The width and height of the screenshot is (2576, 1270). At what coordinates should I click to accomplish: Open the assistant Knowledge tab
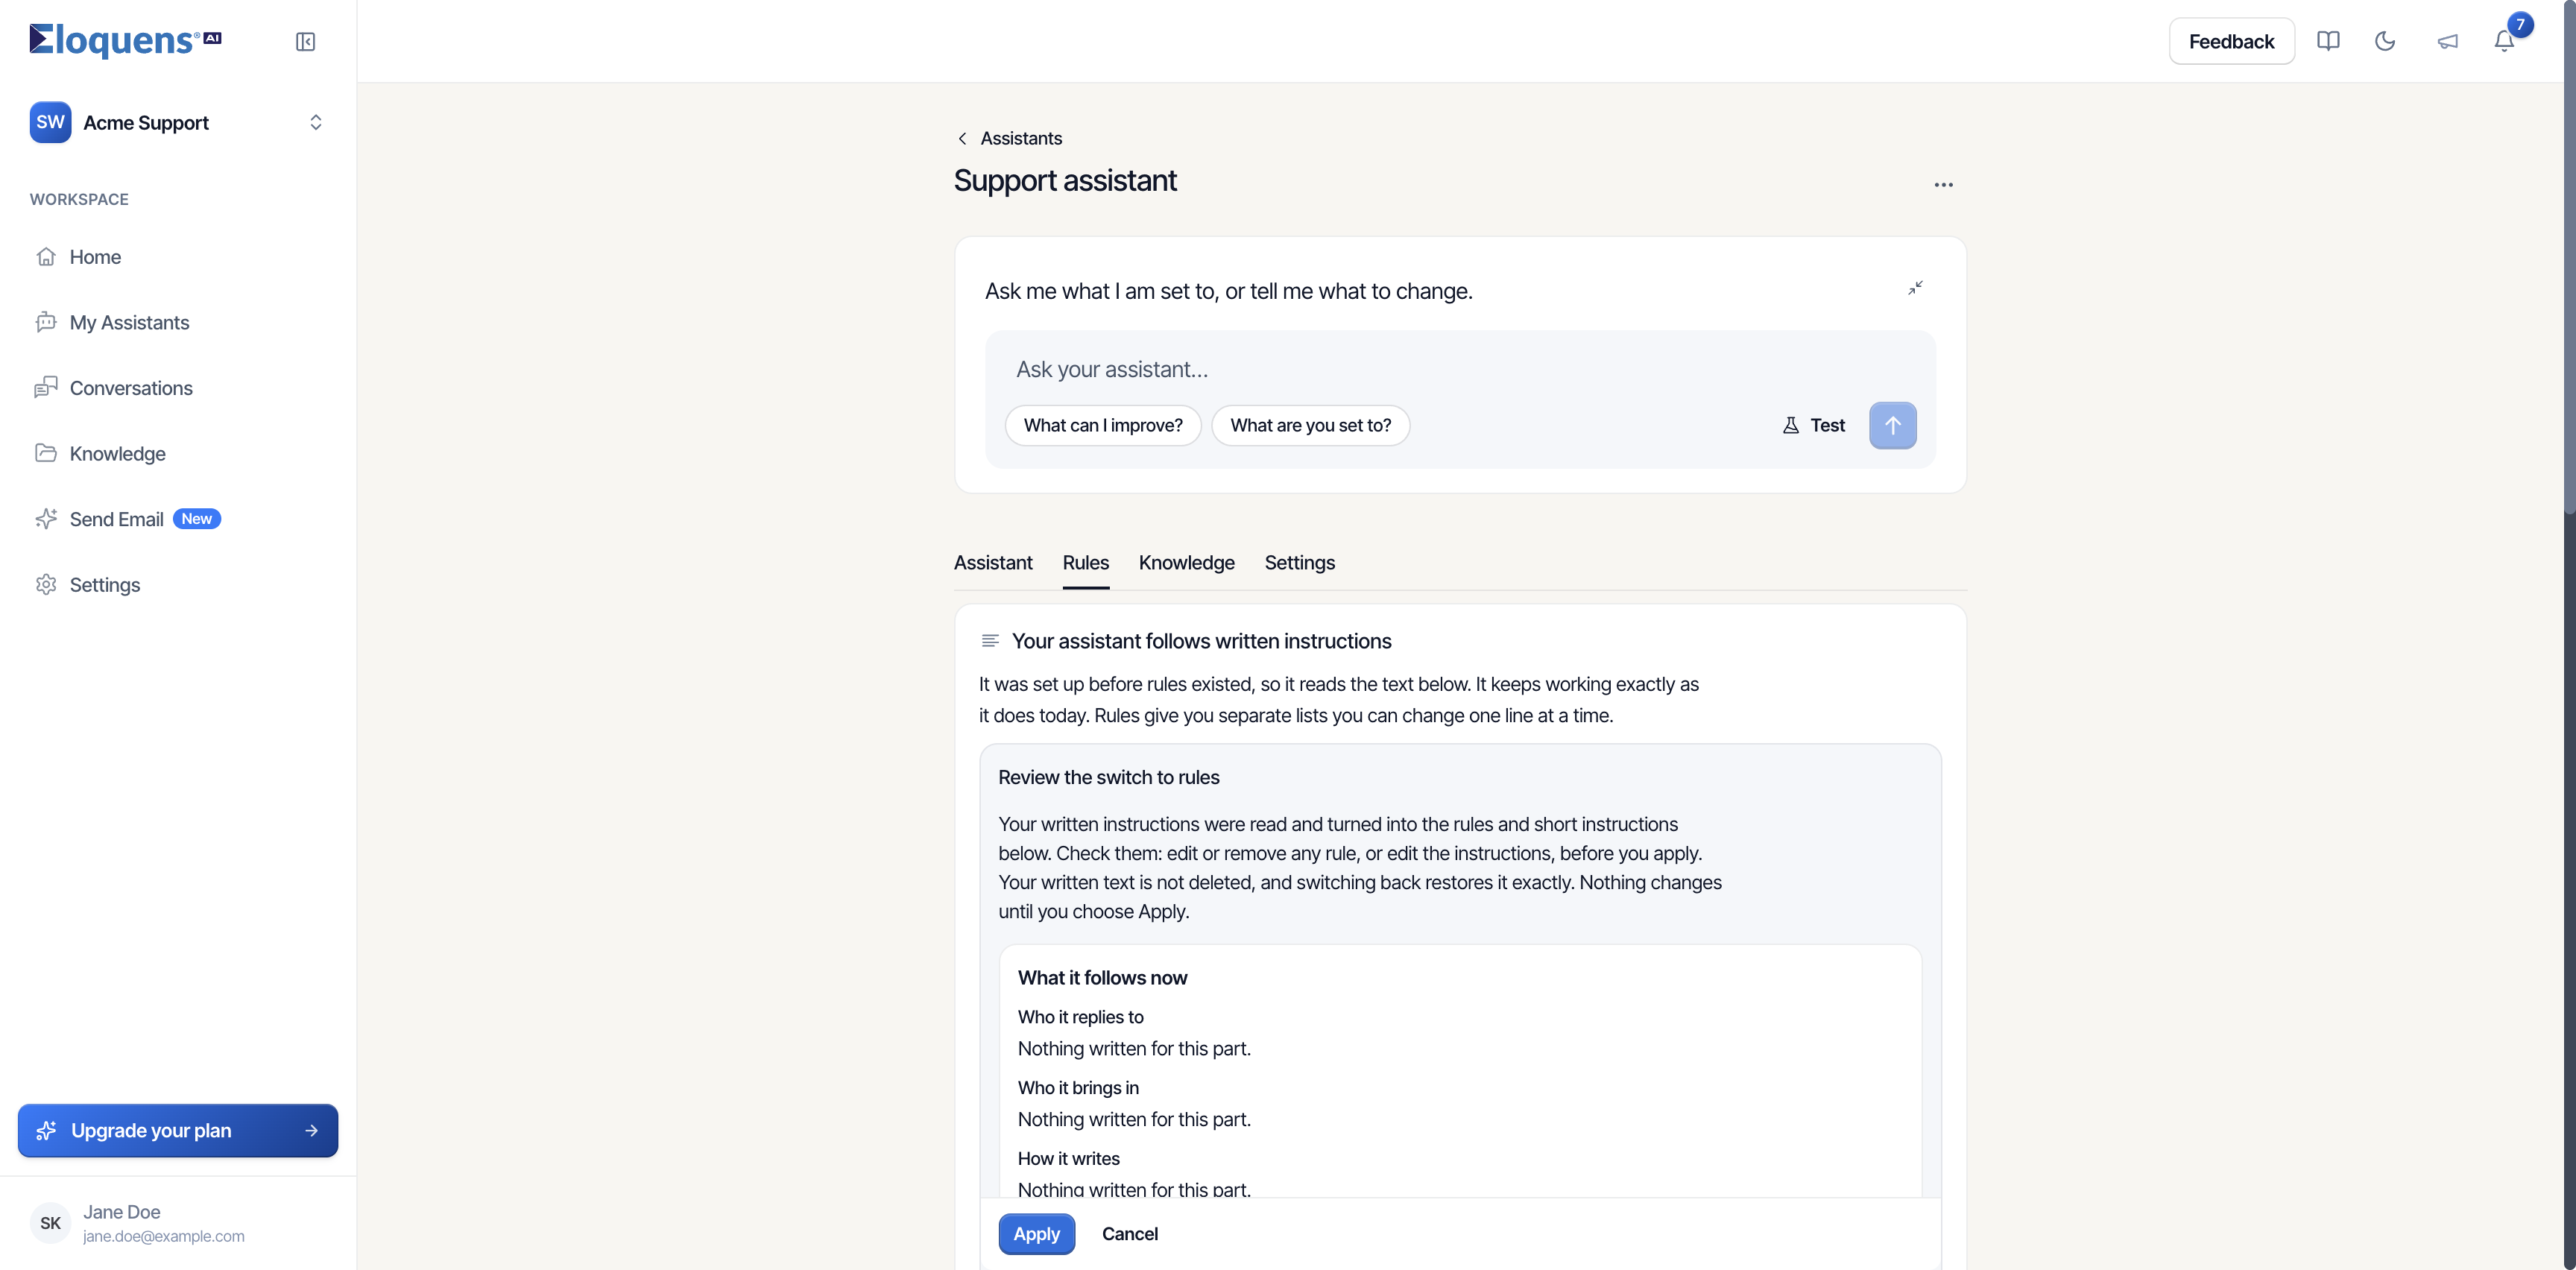1186,563
